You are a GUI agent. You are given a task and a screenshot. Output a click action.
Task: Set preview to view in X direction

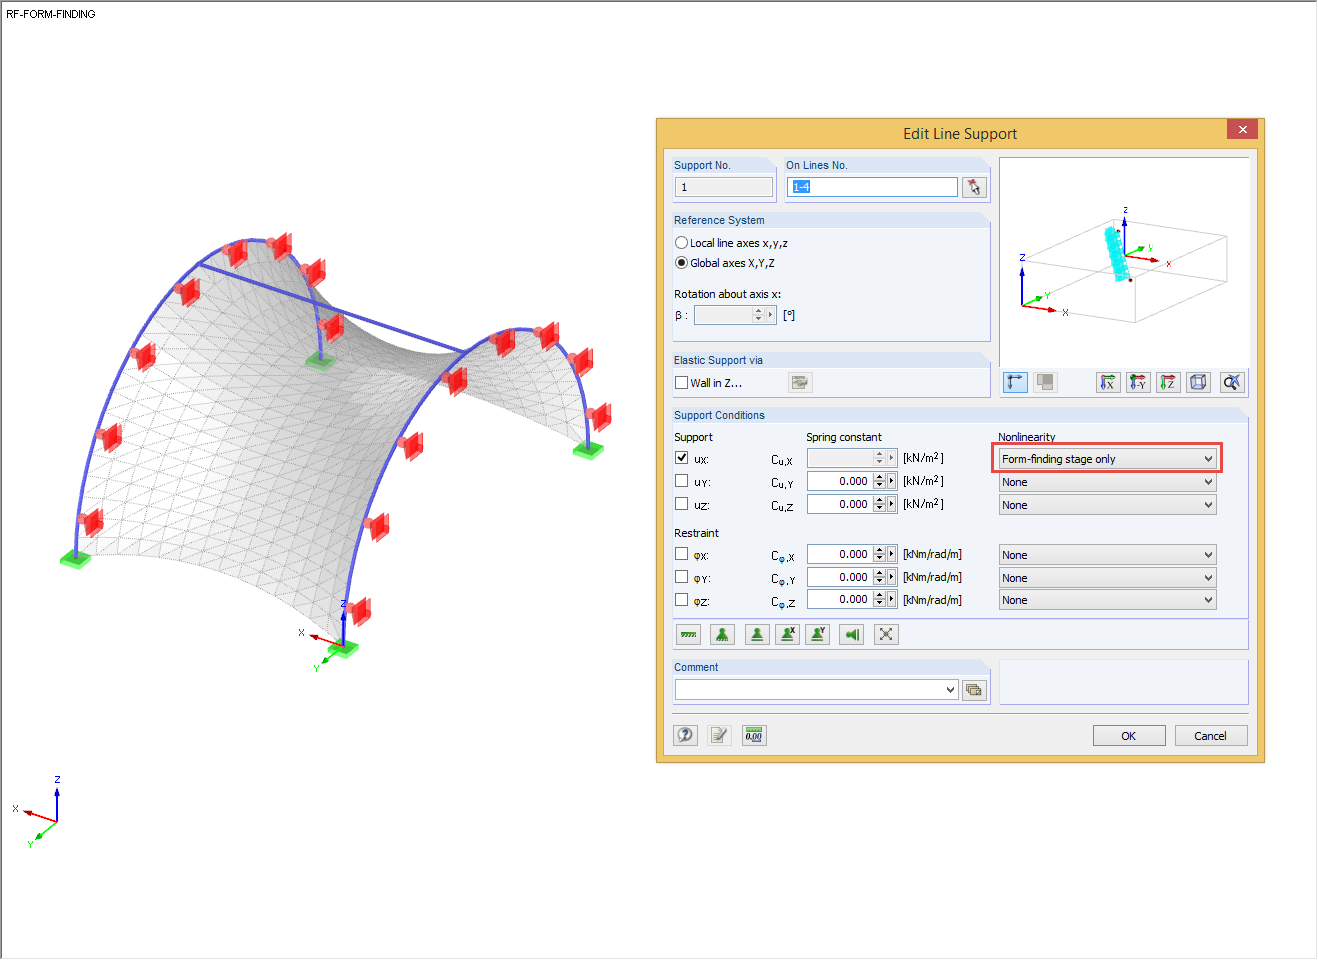tap(1108, 382)
